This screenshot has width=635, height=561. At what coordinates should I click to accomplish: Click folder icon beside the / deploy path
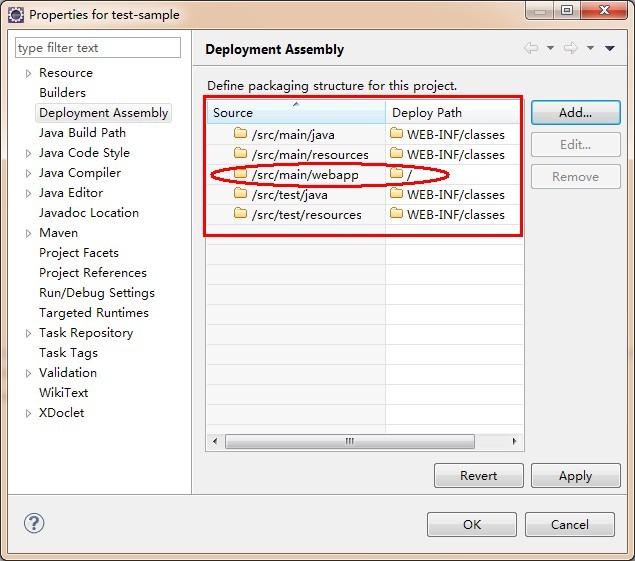pos(397,174)
